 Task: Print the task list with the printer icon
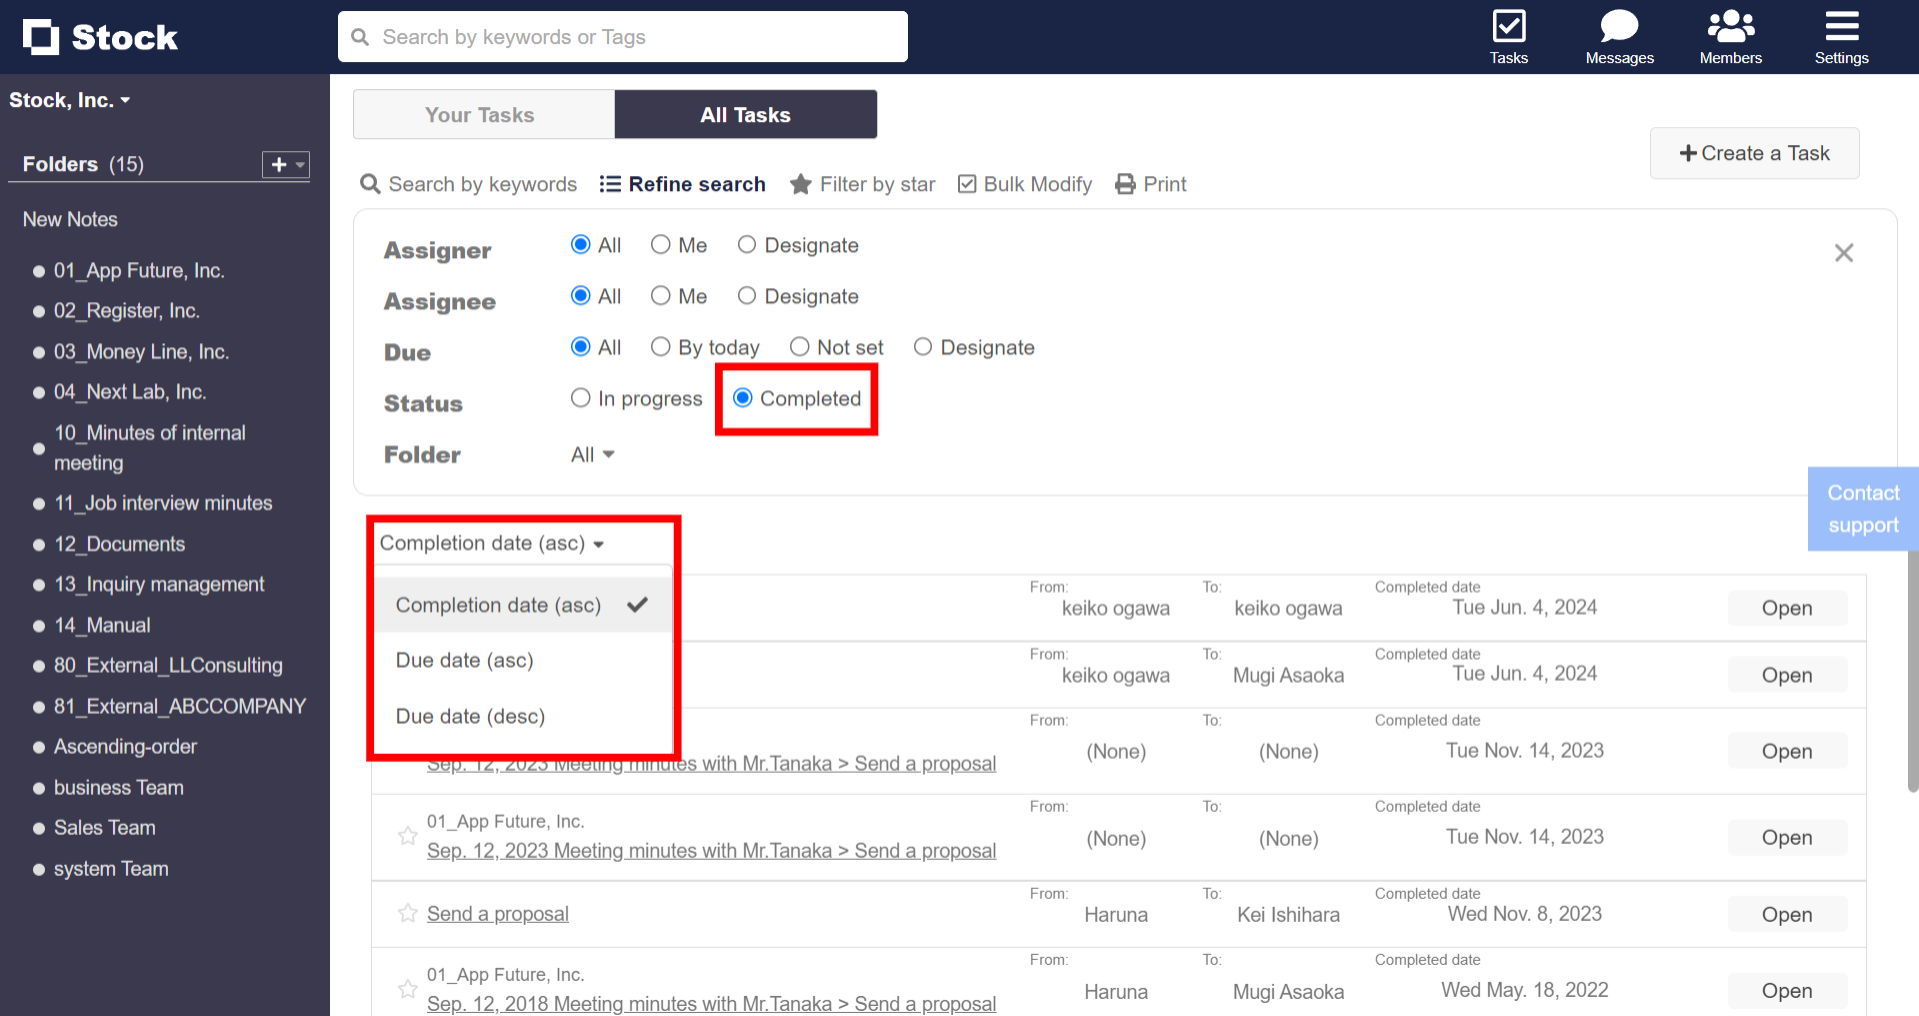1126,184
